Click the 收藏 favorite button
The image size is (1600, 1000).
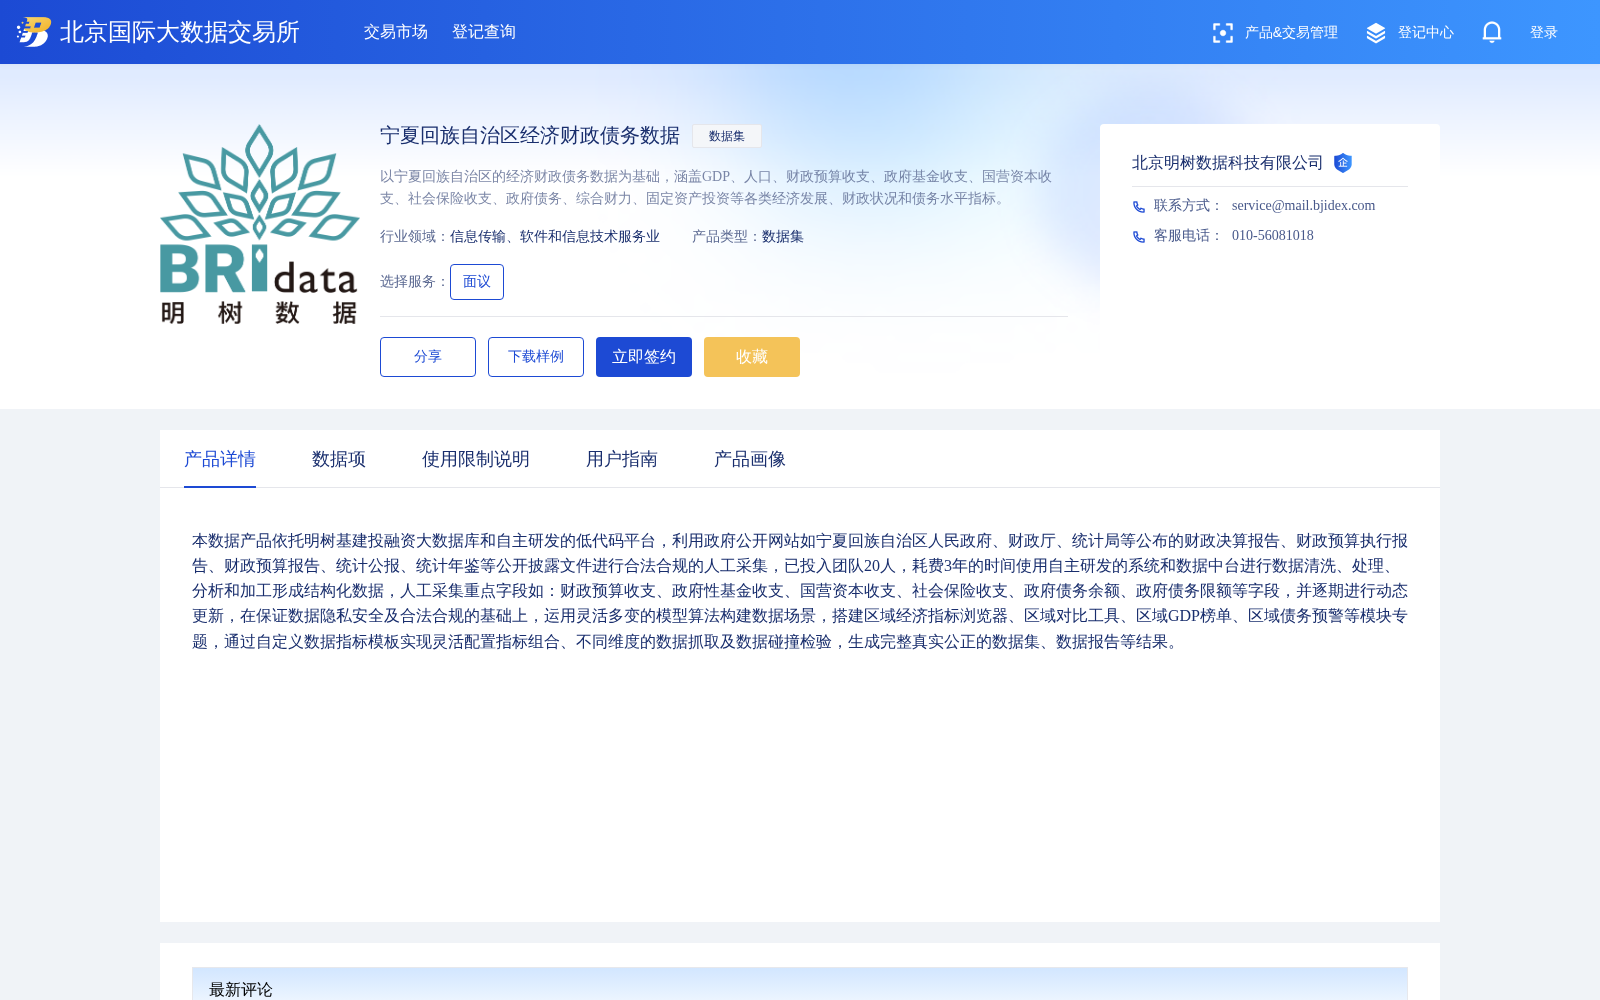pyautogui.click(x=752, y=357)
